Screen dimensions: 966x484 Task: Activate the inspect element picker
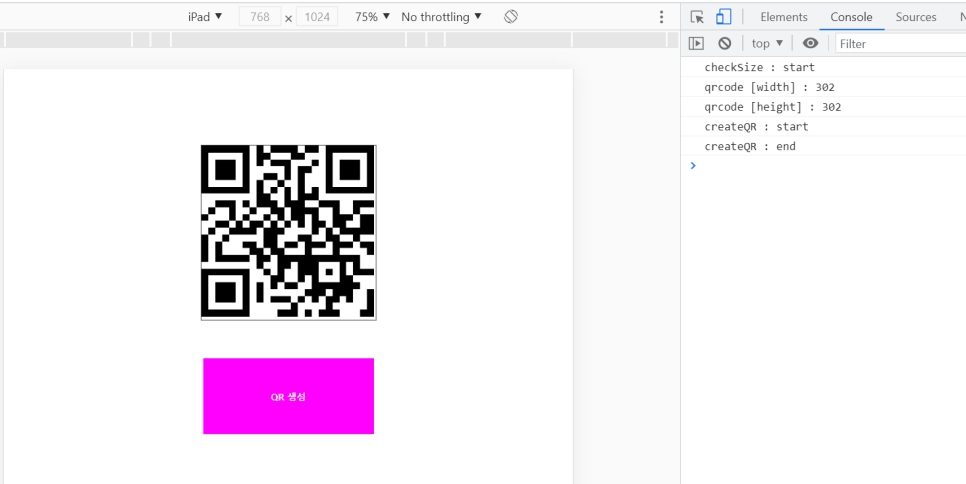point(697,17)
